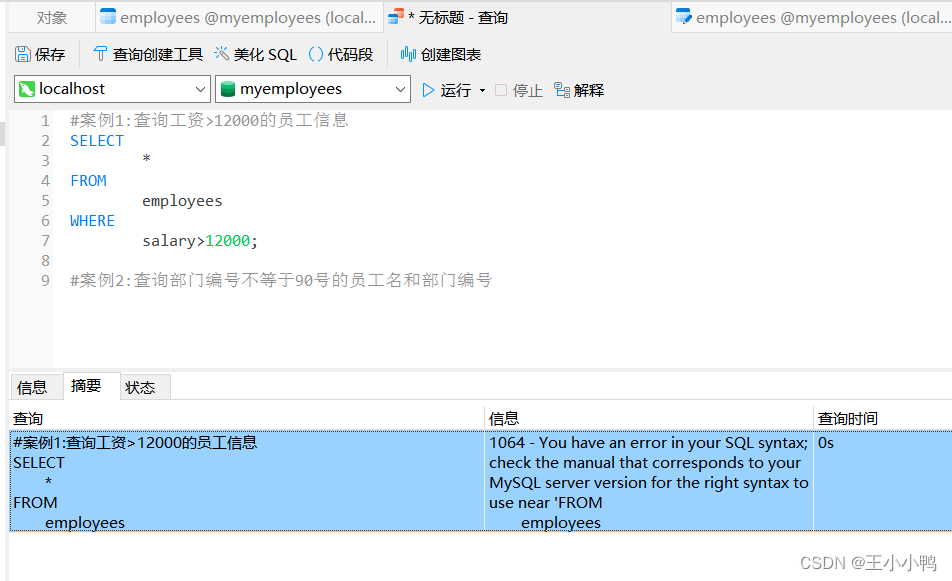Viewport: 952px width, 581px height.
Task: Click the salary>12000; condition line
Action: point(200,241)
